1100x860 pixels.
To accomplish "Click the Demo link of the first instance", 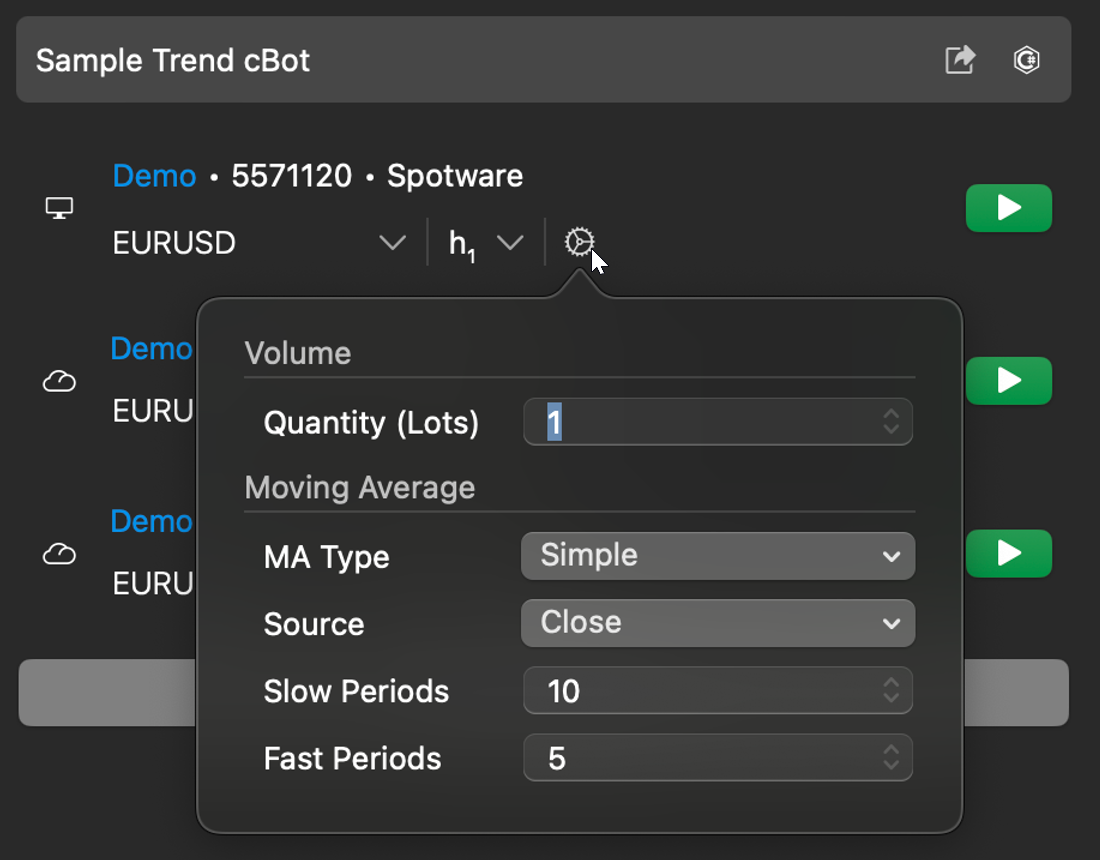I will click(154, 176).
